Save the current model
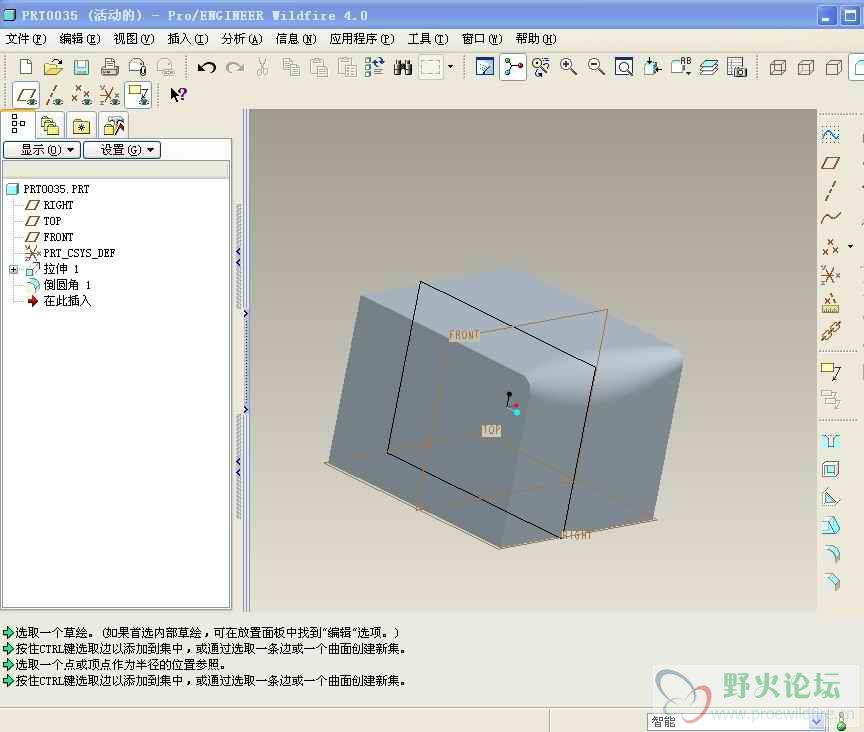Image resolution: width=864 pixels, height=732 pixels. coord(82,67)
